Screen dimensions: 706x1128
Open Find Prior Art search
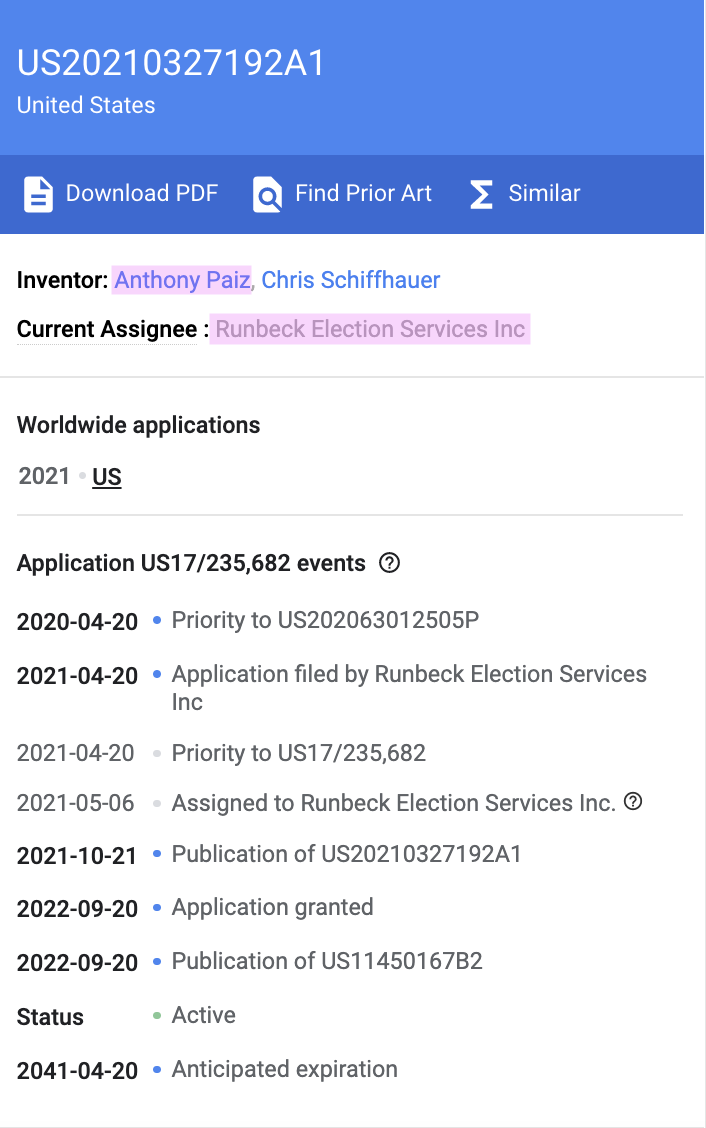pyautogui.click(x=363, y=193)
